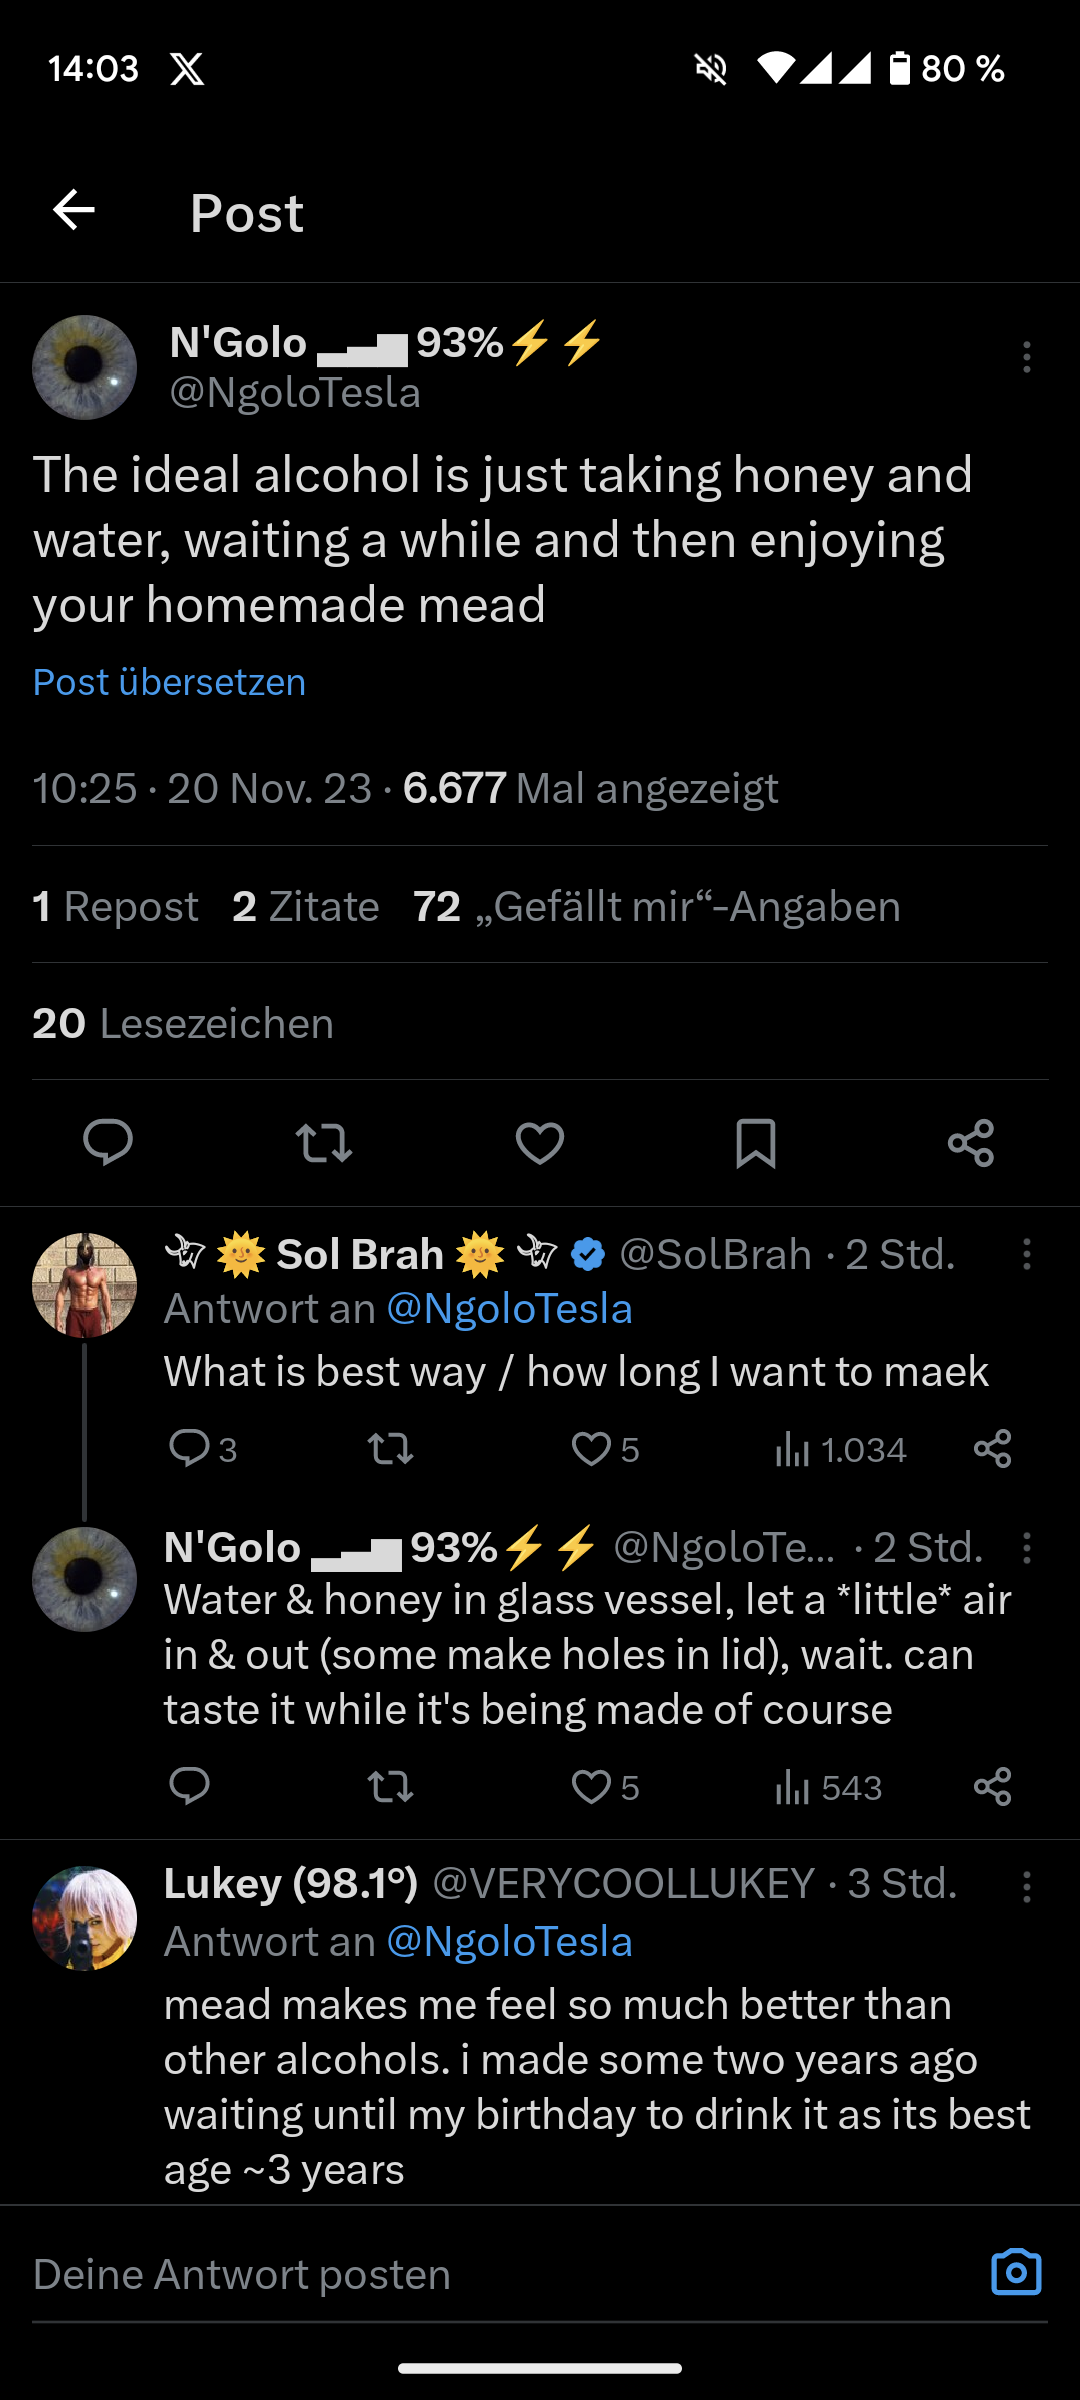The width and height of the screenshot is (1080, 2400).
Task: Click the 'Post übersetzen' translate link
Action: coord(169,682)
